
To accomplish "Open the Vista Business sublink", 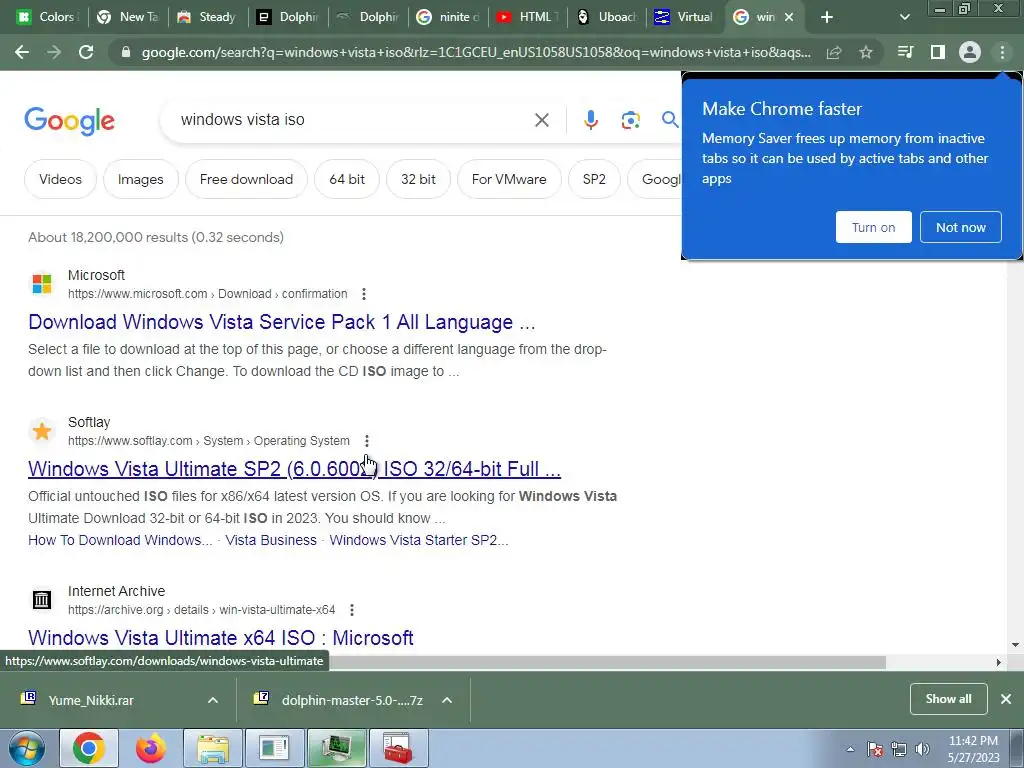I will (x=271, y=540).
